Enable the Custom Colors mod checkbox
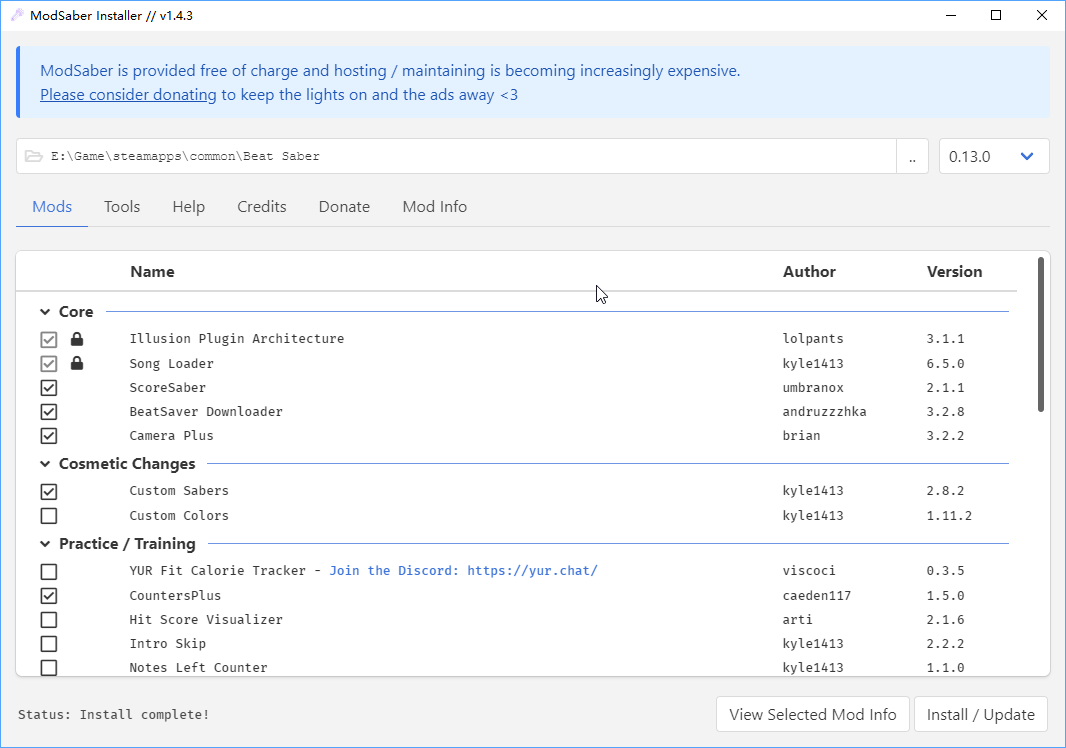The height and width of the screenshot is (748, 1066). [49, 516]
